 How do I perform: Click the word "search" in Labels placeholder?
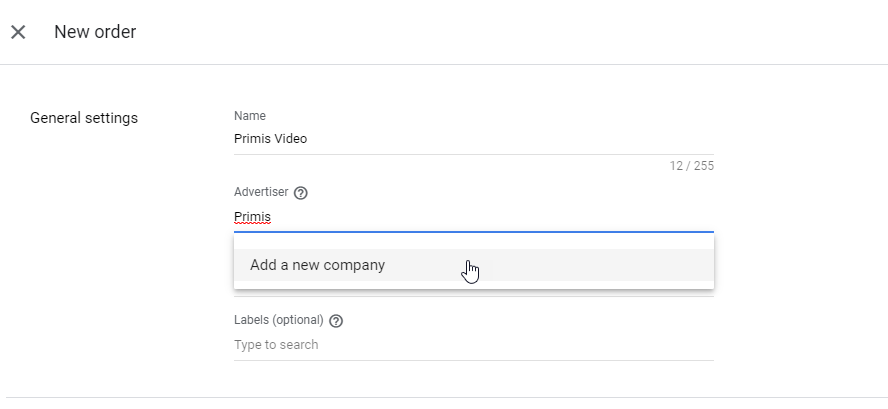pos(298,345)
